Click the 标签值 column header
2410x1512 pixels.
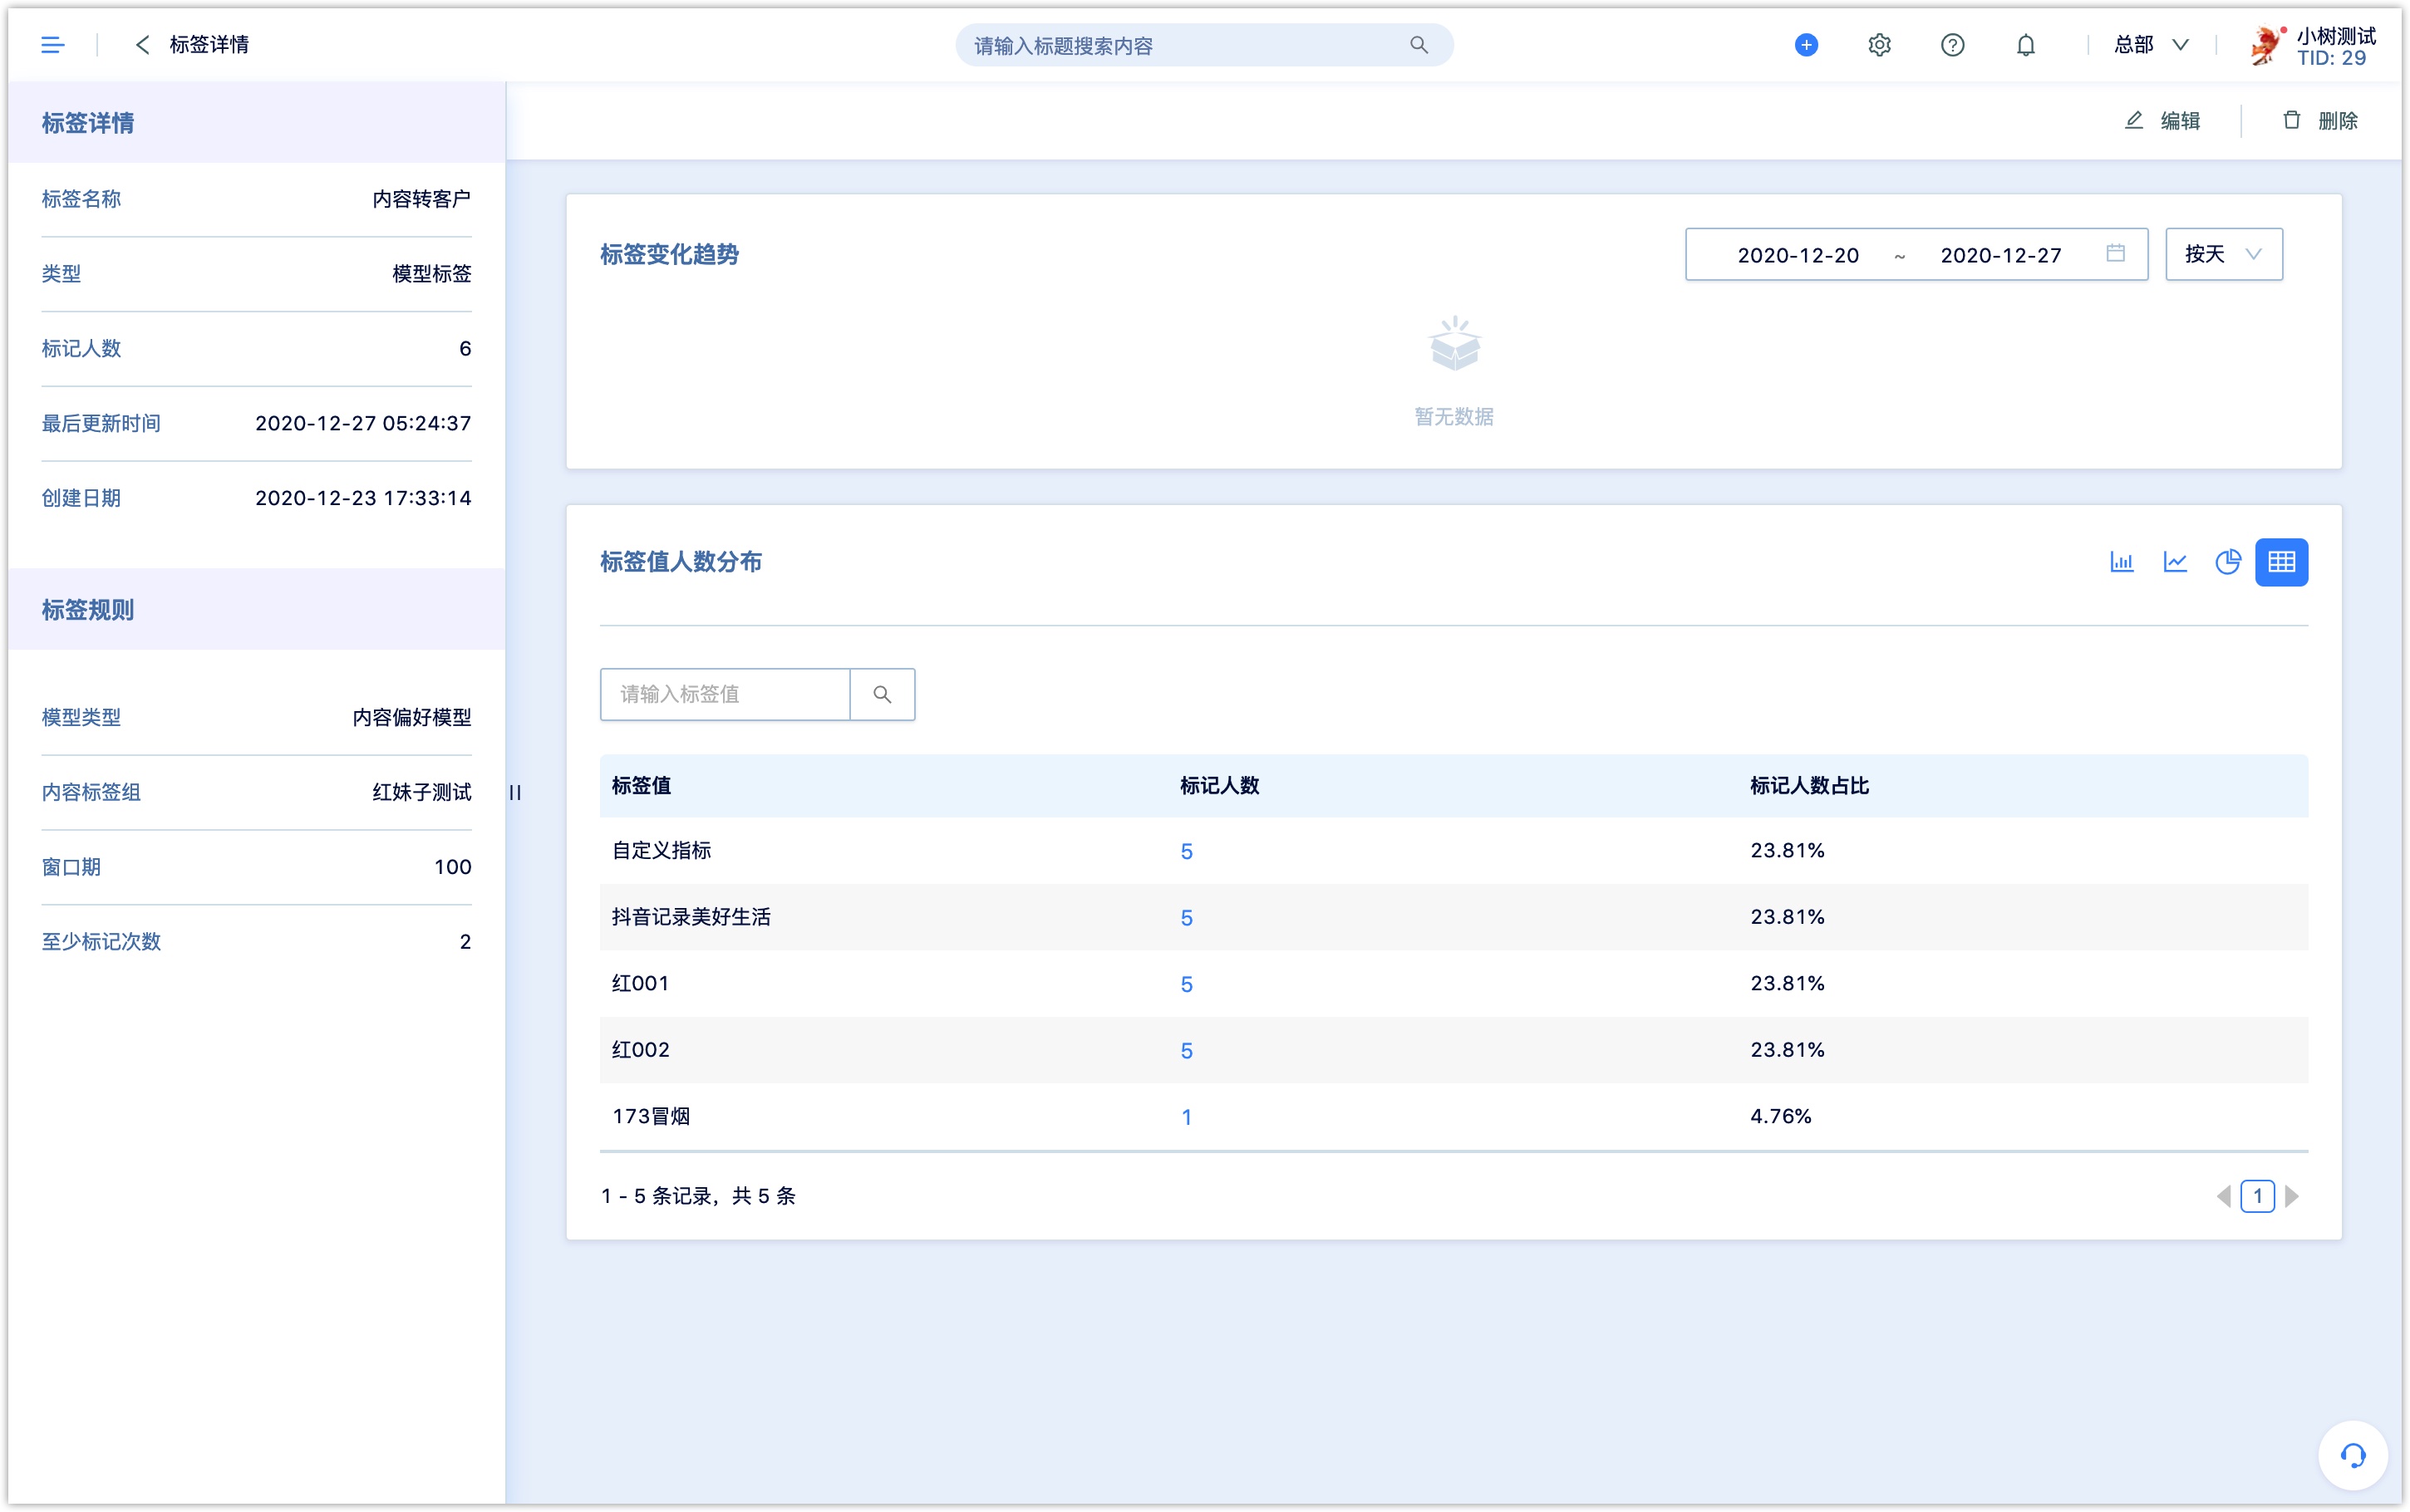click(x=641, y=786)
